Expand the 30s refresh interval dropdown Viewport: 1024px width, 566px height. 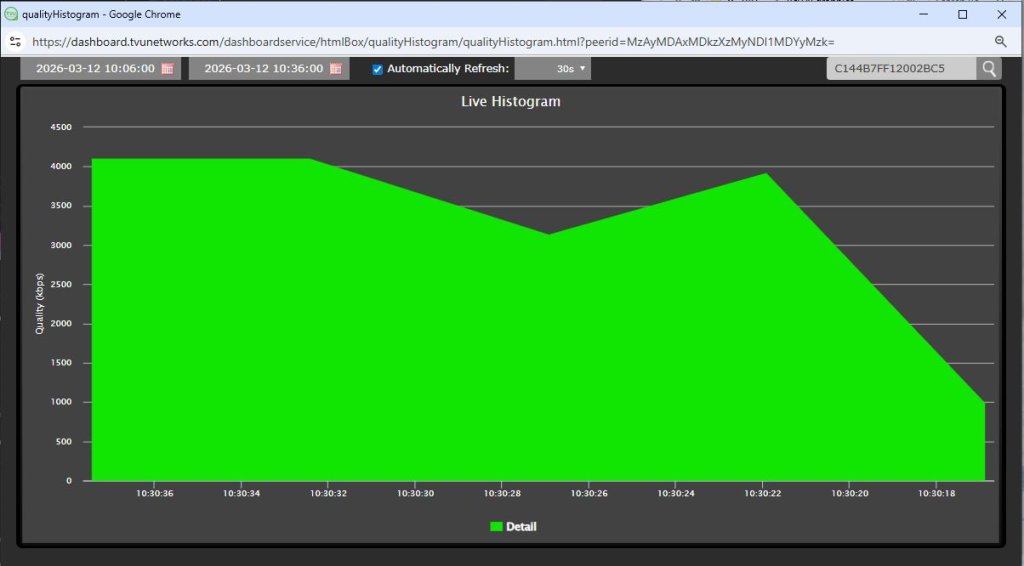[552, 69]
